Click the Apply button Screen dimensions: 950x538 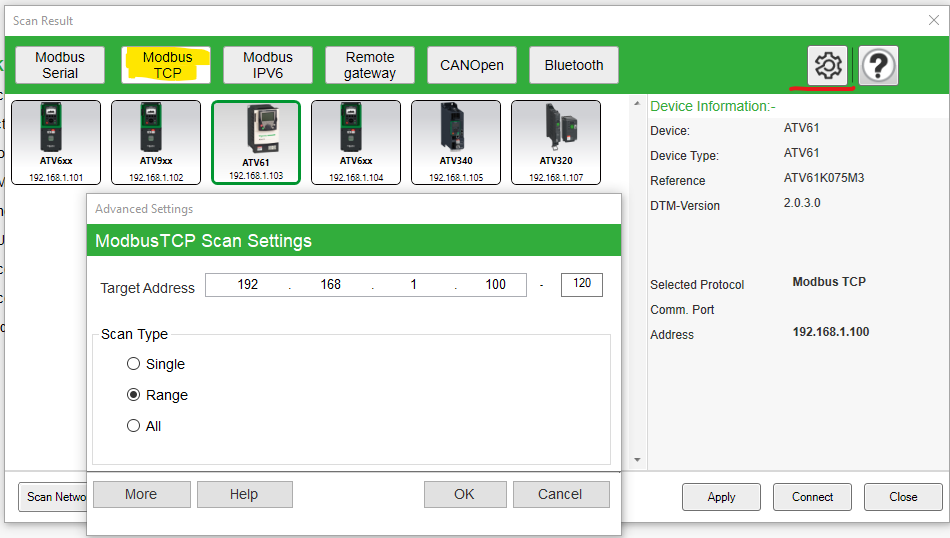click(x=721, y=497)
